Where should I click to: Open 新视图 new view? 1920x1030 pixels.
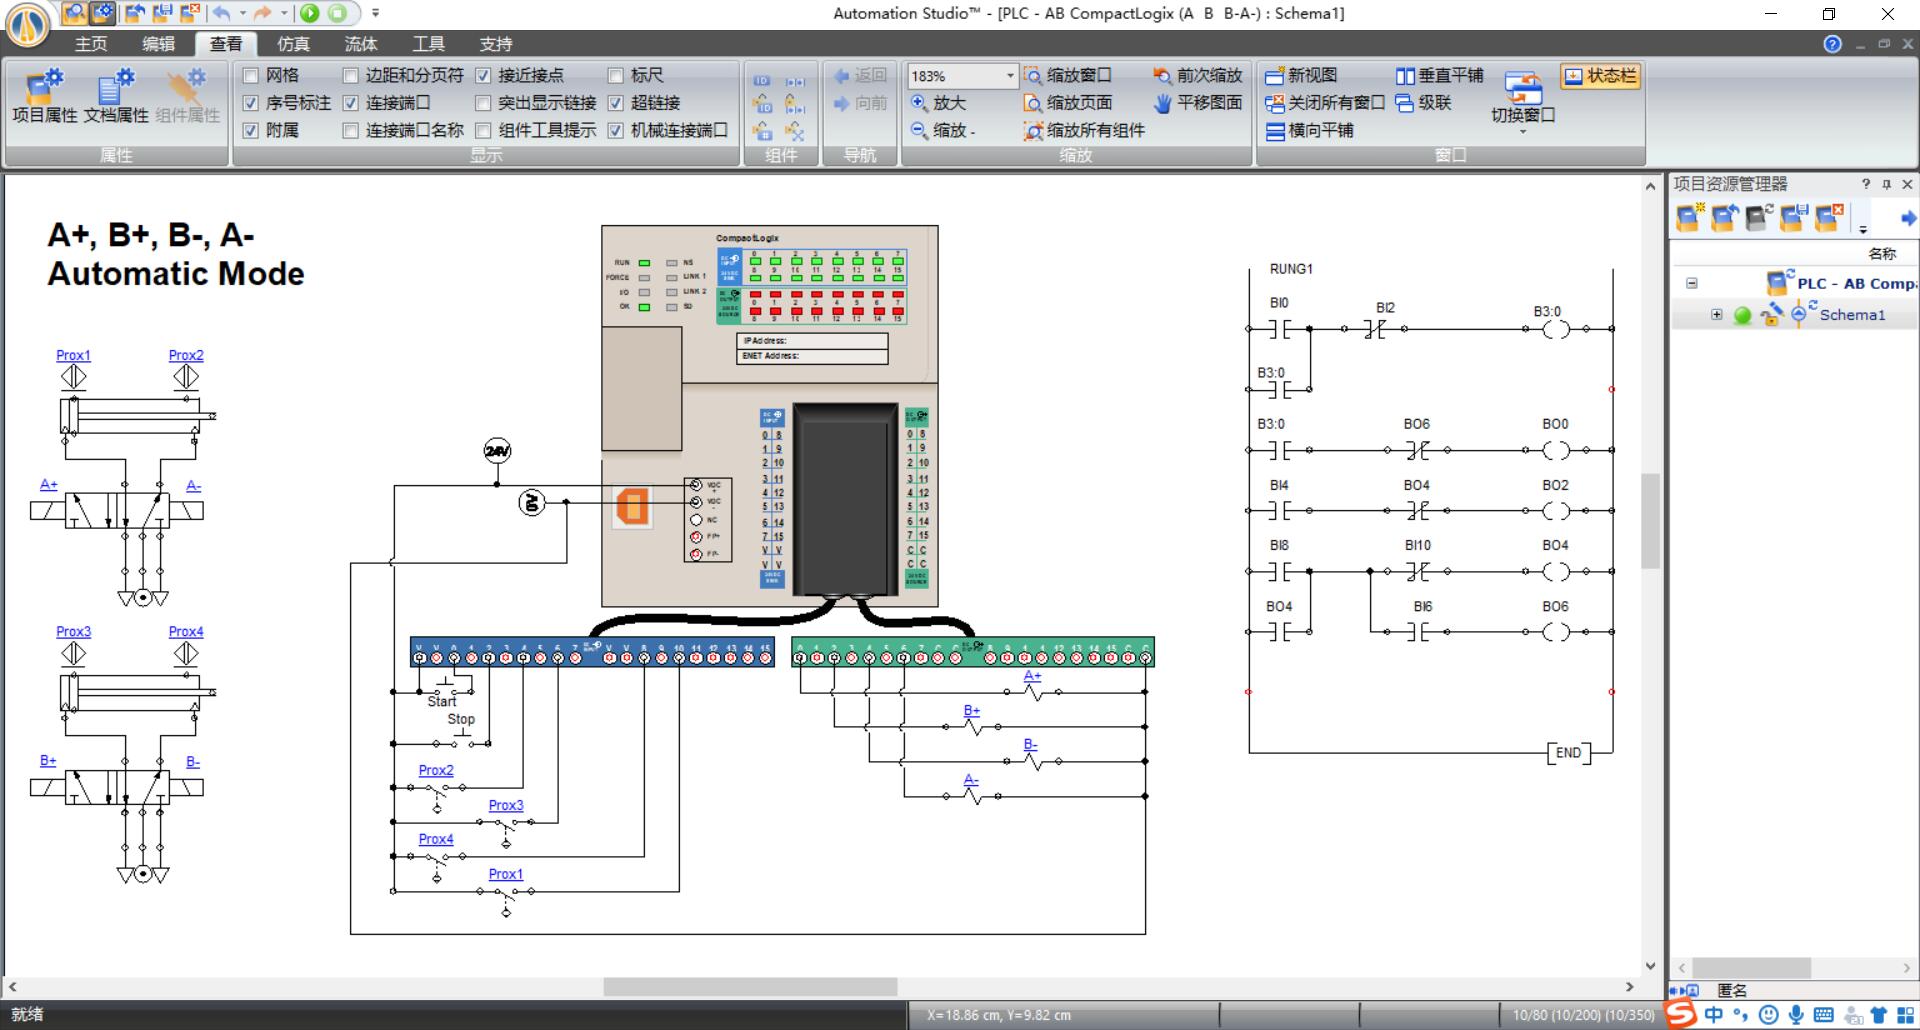click(x=1301, y=76)
